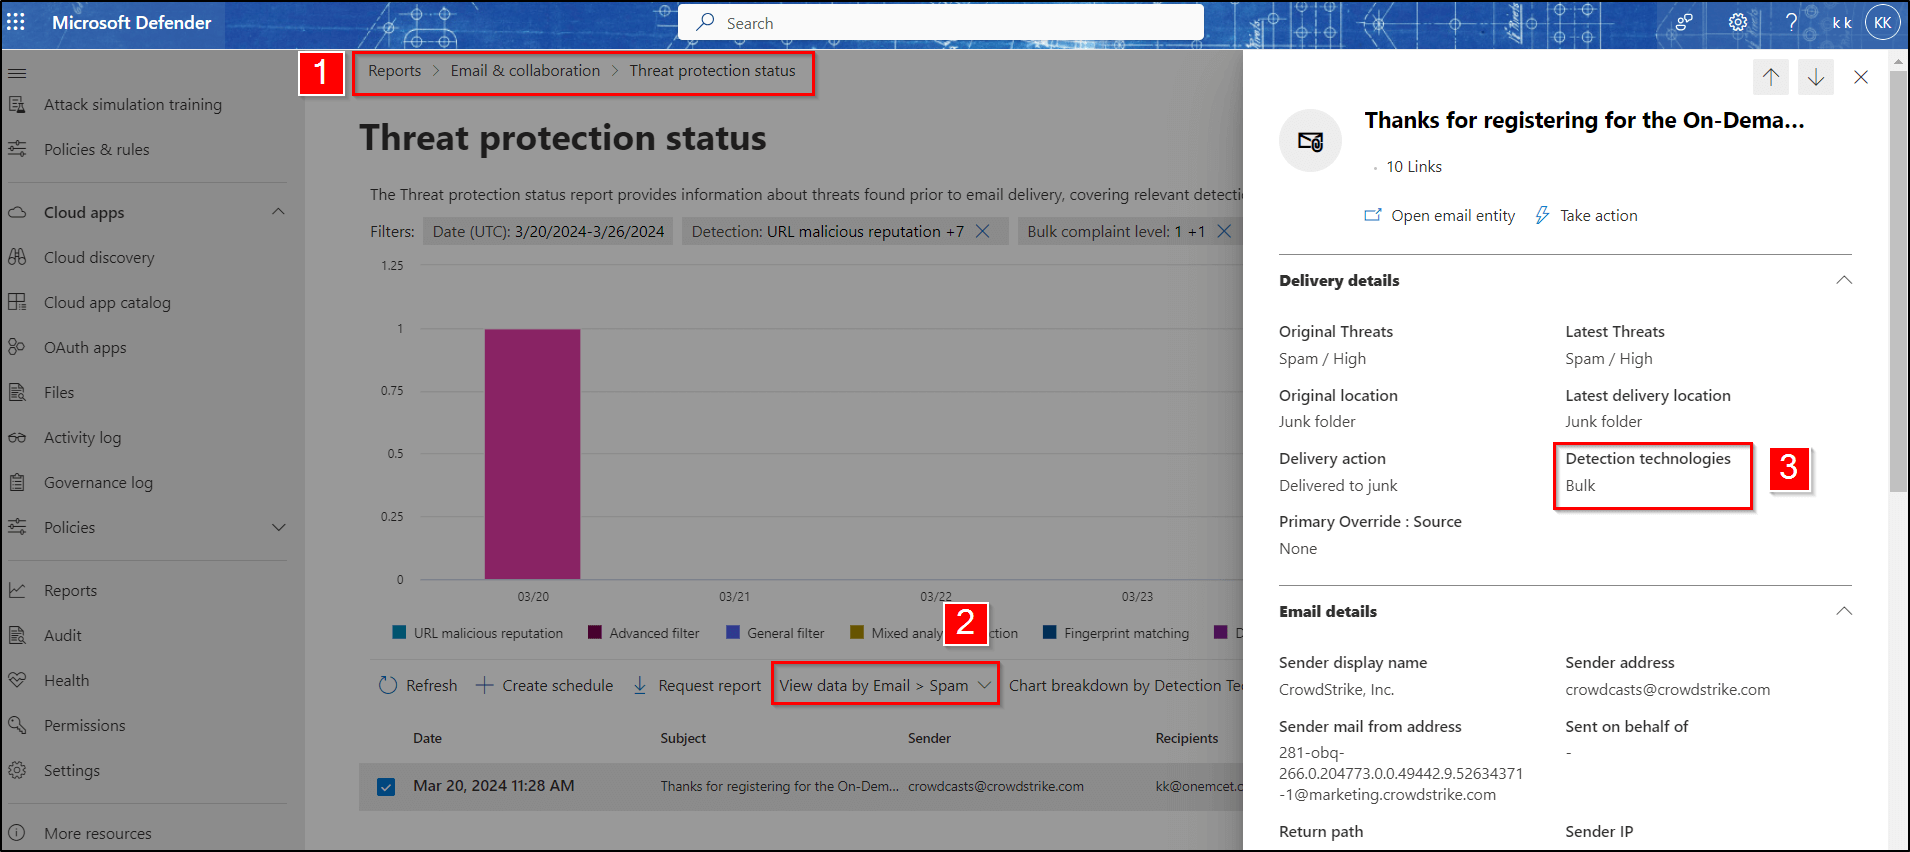Click the Cloud app catalog icon
This screenshot has height=852, width=1910.
pyautogui.click(x=17, y=302)
